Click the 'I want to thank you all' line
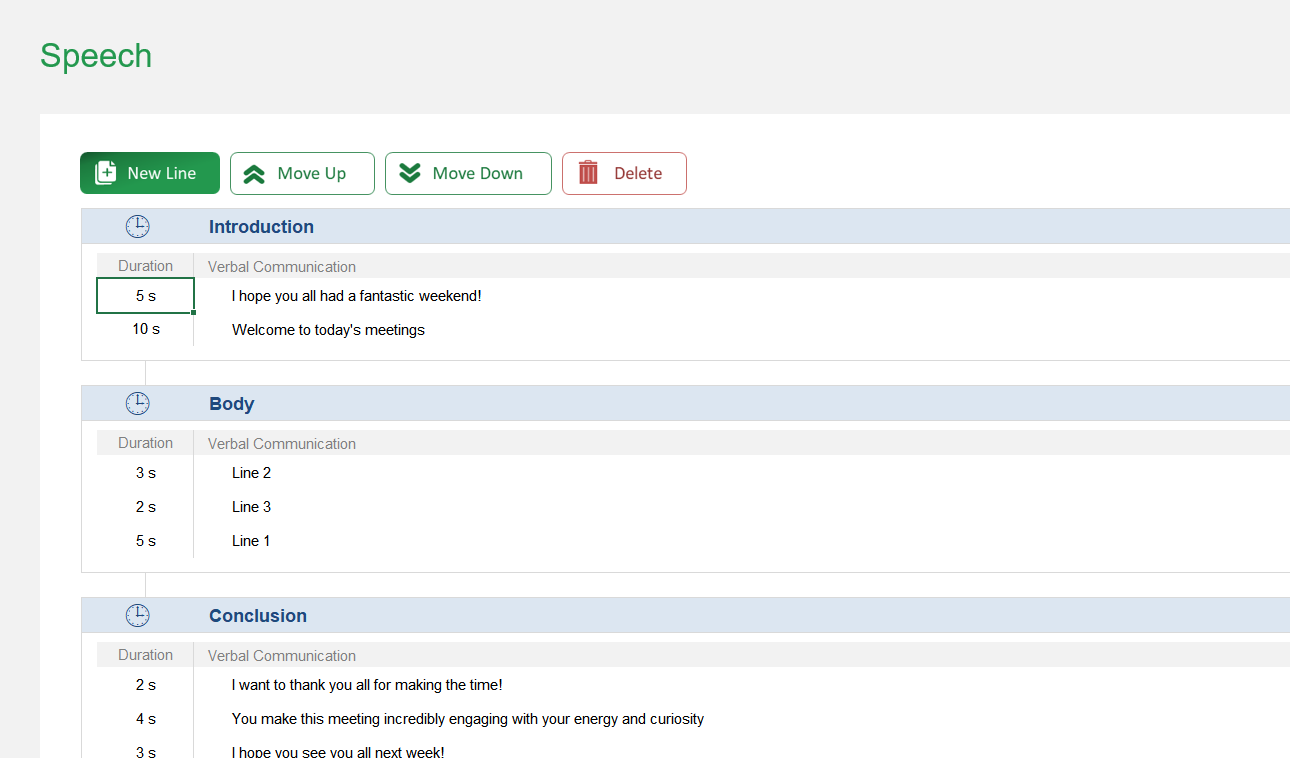Image resolution: width=1290 pixels, height=758 pixels. (x=367, y=685)
